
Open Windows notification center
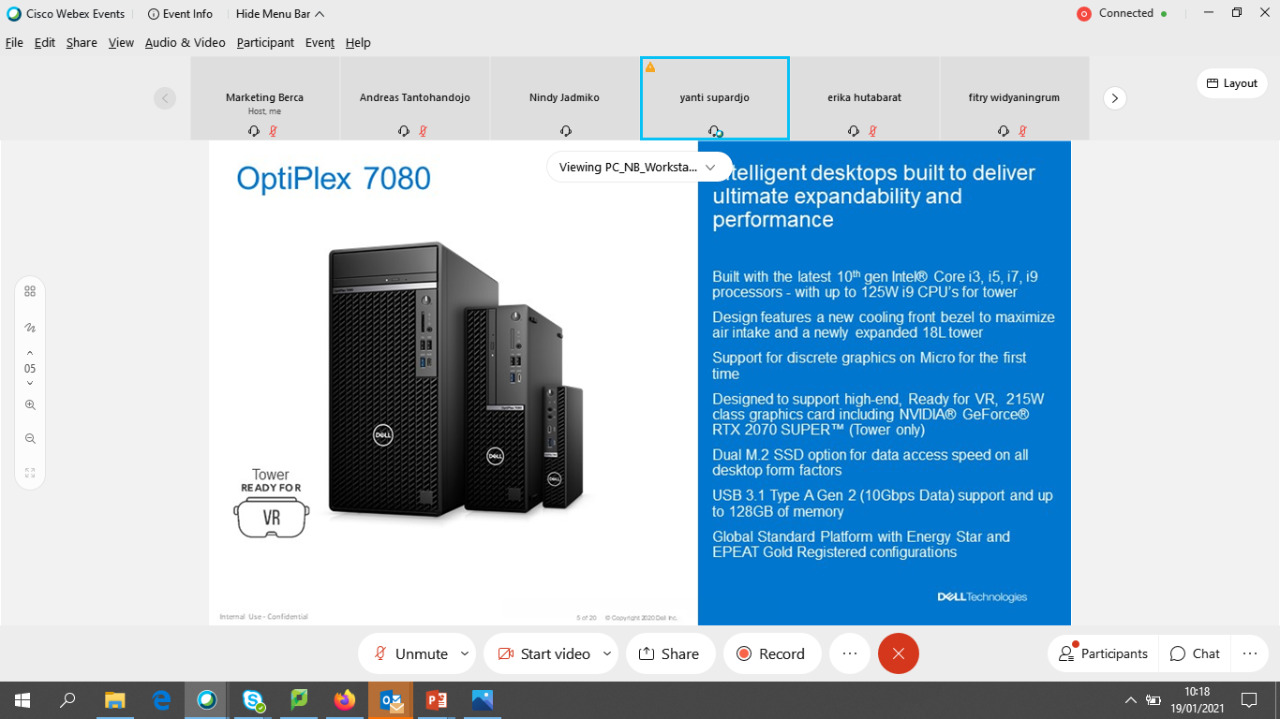pyautogui.click(x=1249, y=700)
